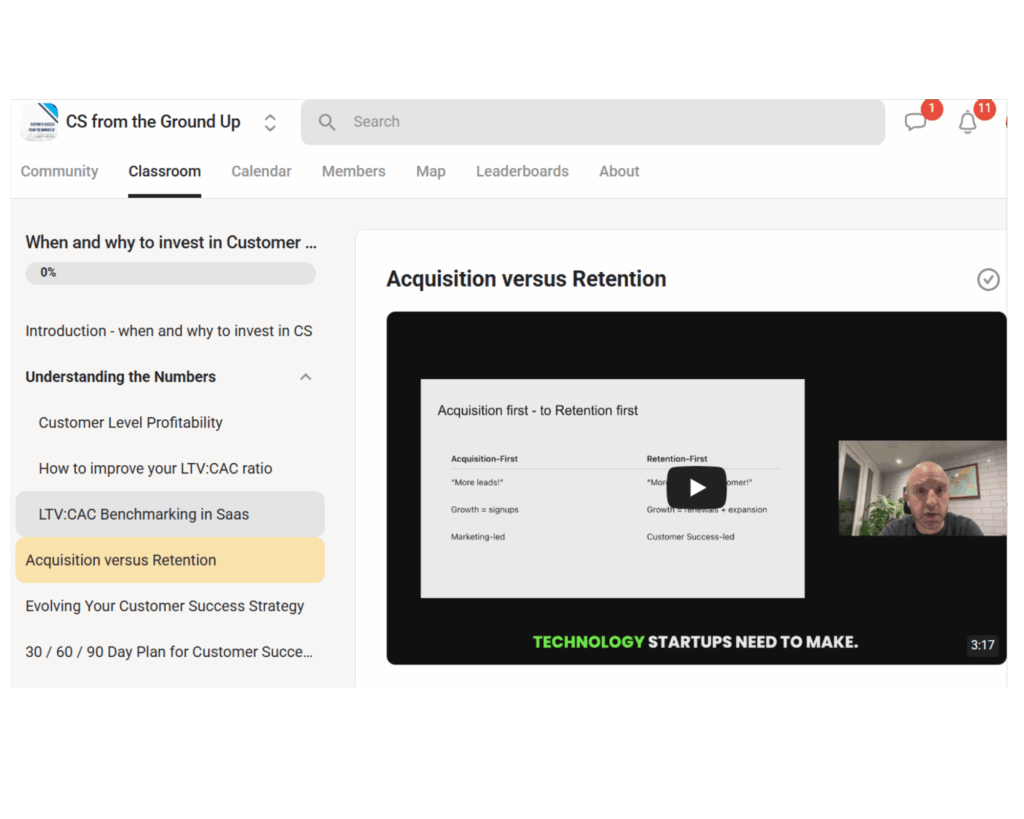This screenshot has width=1024, height=819.
Task: Open How to improve your LTV:CAC ratio
Action: (x=155, y=468)
